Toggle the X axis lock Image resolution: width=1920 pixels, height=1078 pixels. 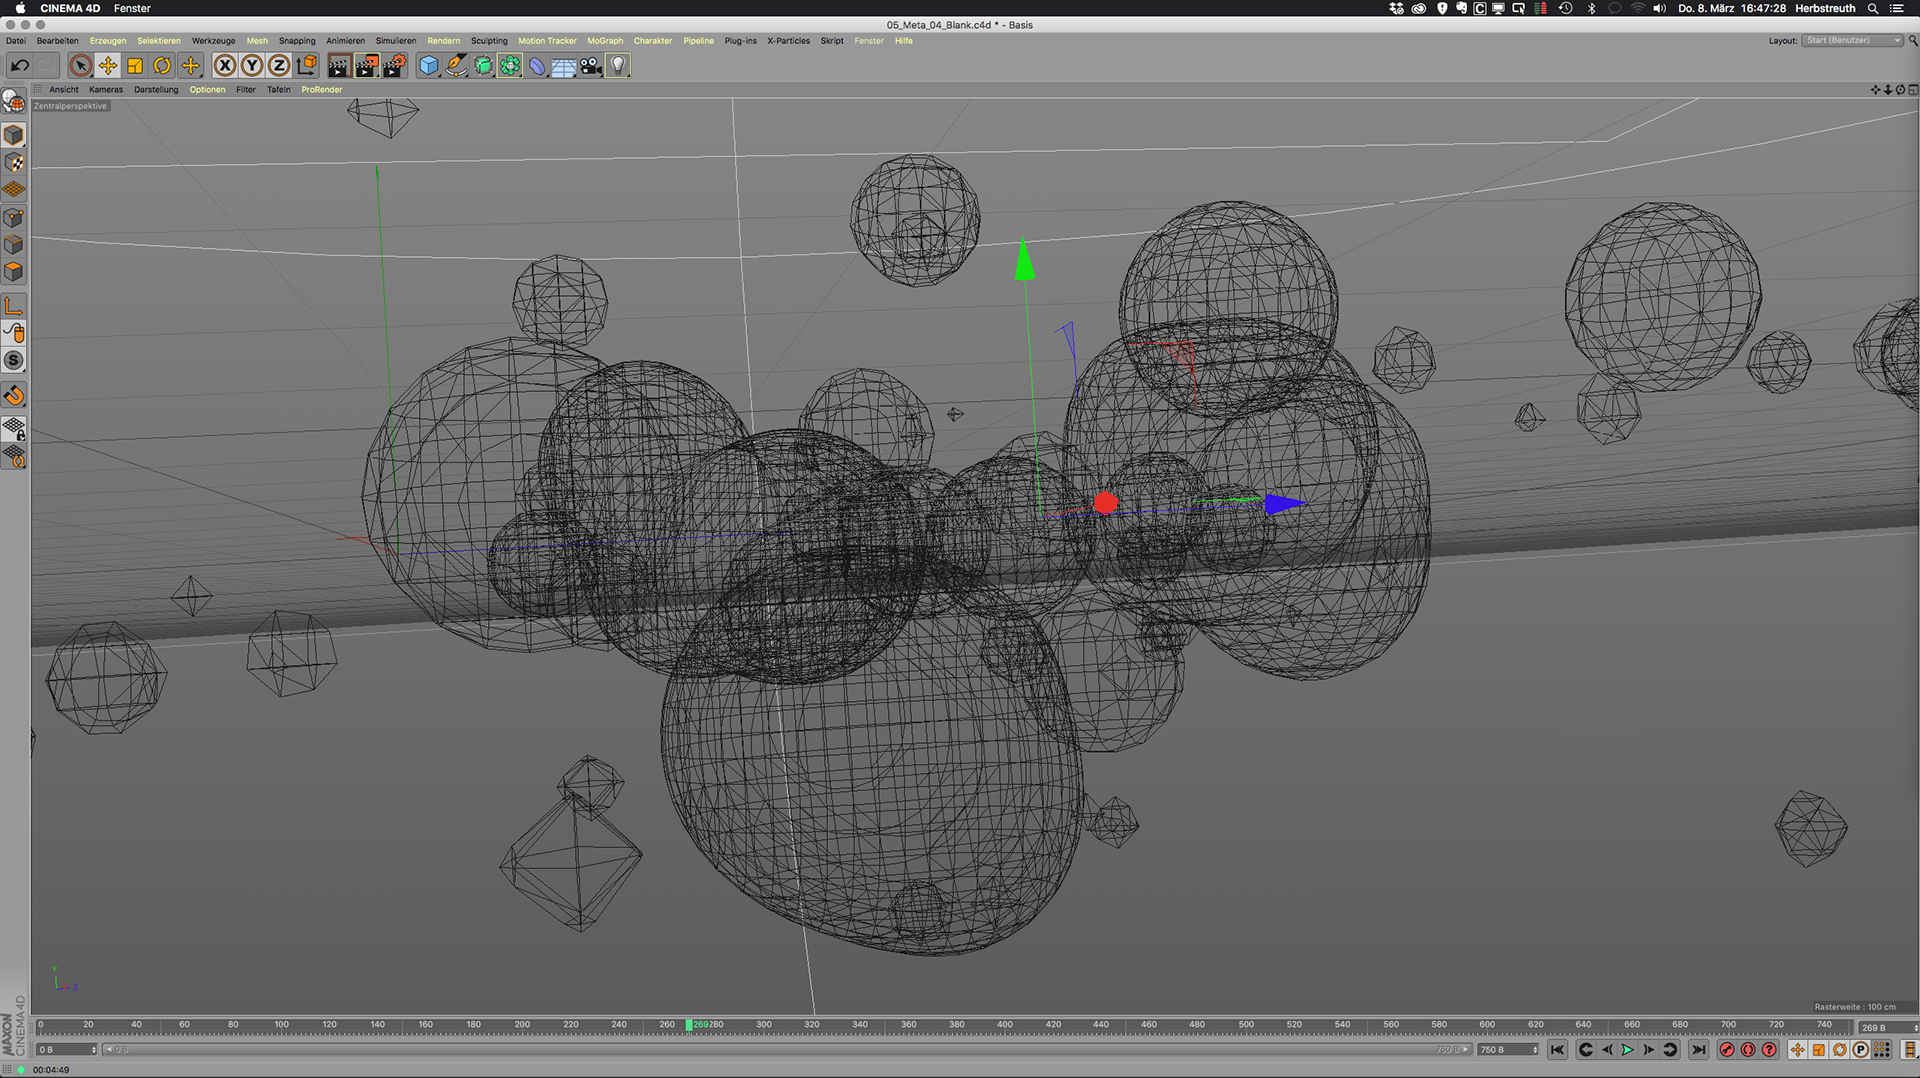[x=225, y=66]
